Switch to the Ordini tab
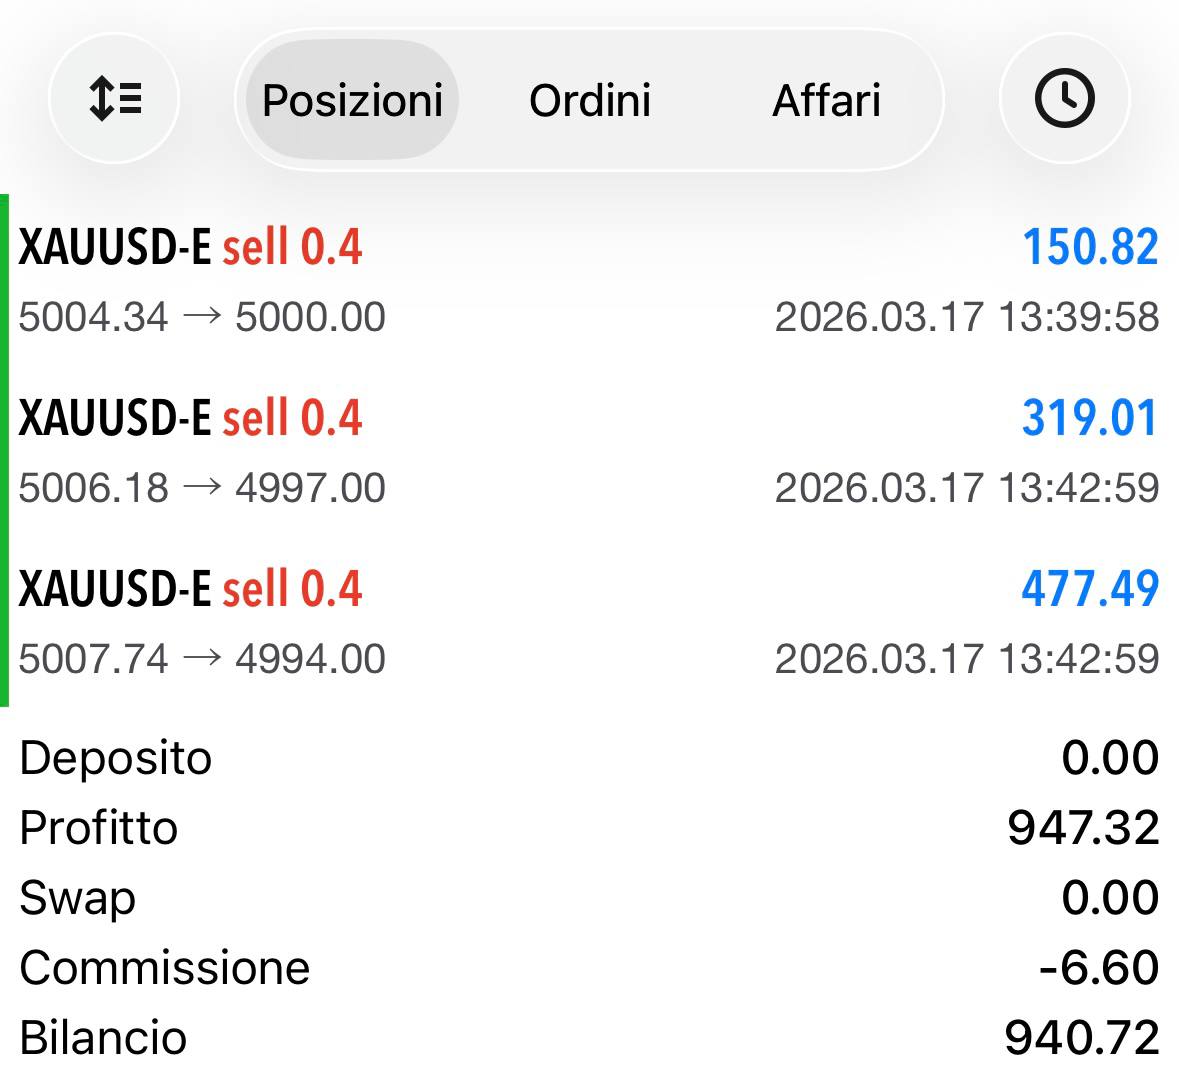Screen dimensions: 1179x1092 [x=590, y=100]
